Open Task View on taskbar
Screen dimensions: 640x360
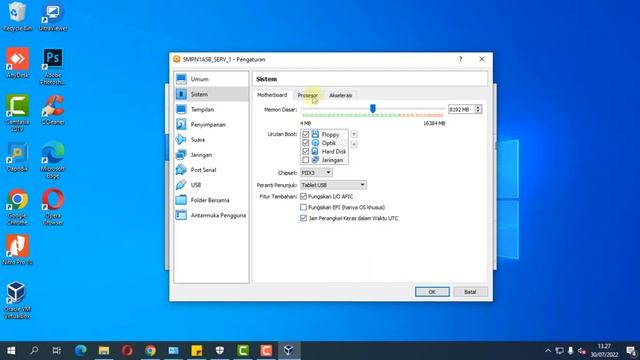coord(57,351)
